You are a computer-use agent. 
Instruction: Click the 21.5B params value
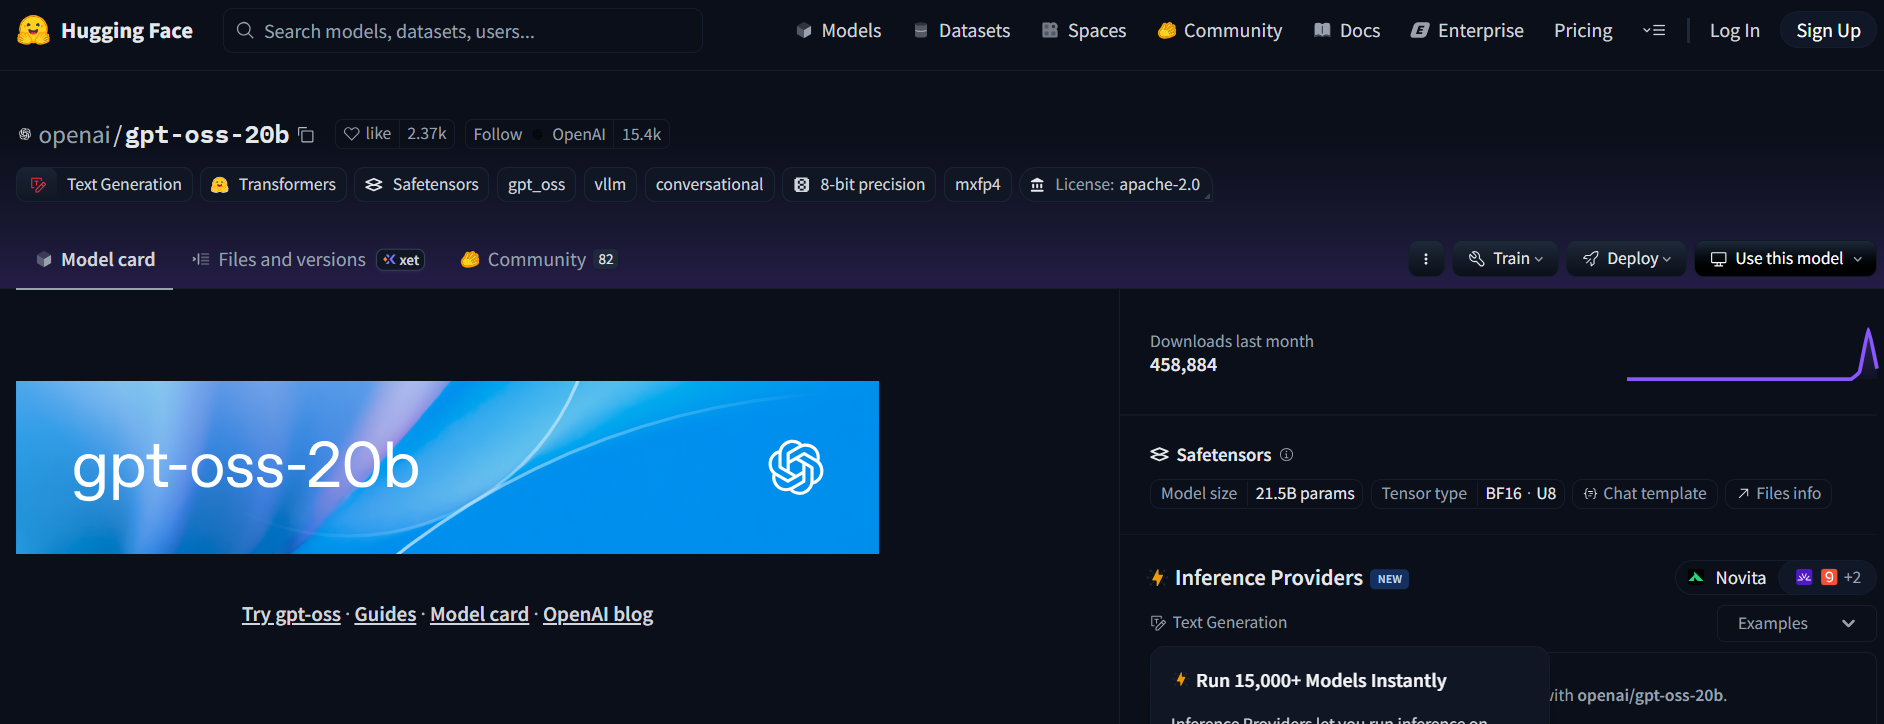(x=1305, y=494)
